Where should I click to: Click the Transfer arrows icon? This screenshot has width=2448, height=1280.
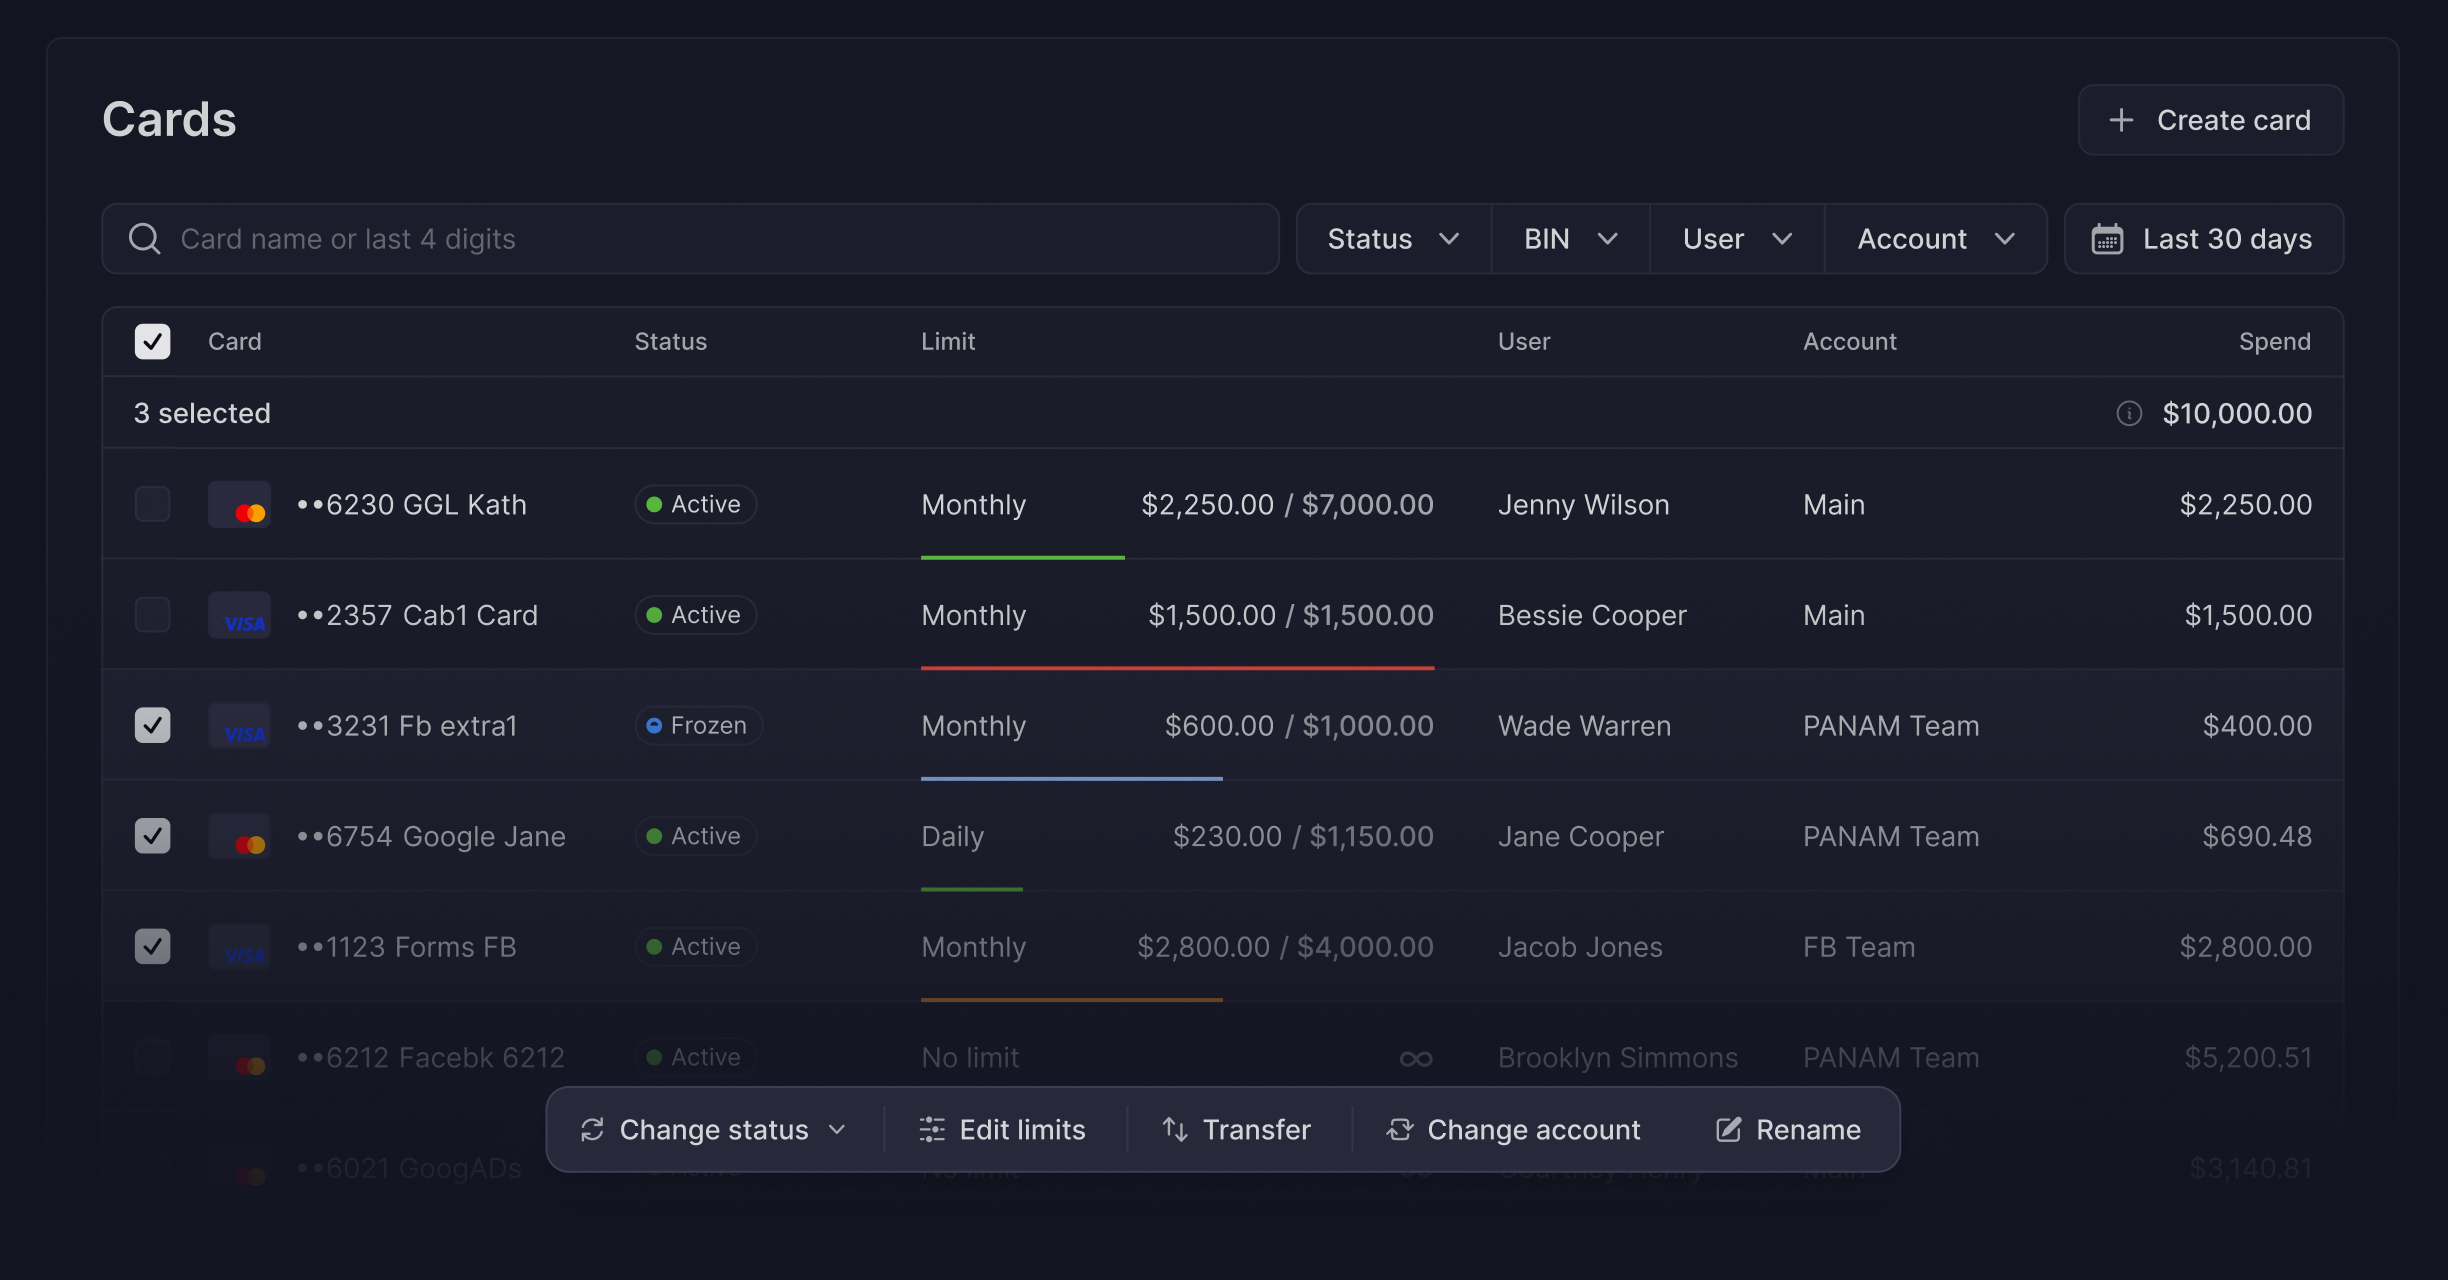1175,1130
